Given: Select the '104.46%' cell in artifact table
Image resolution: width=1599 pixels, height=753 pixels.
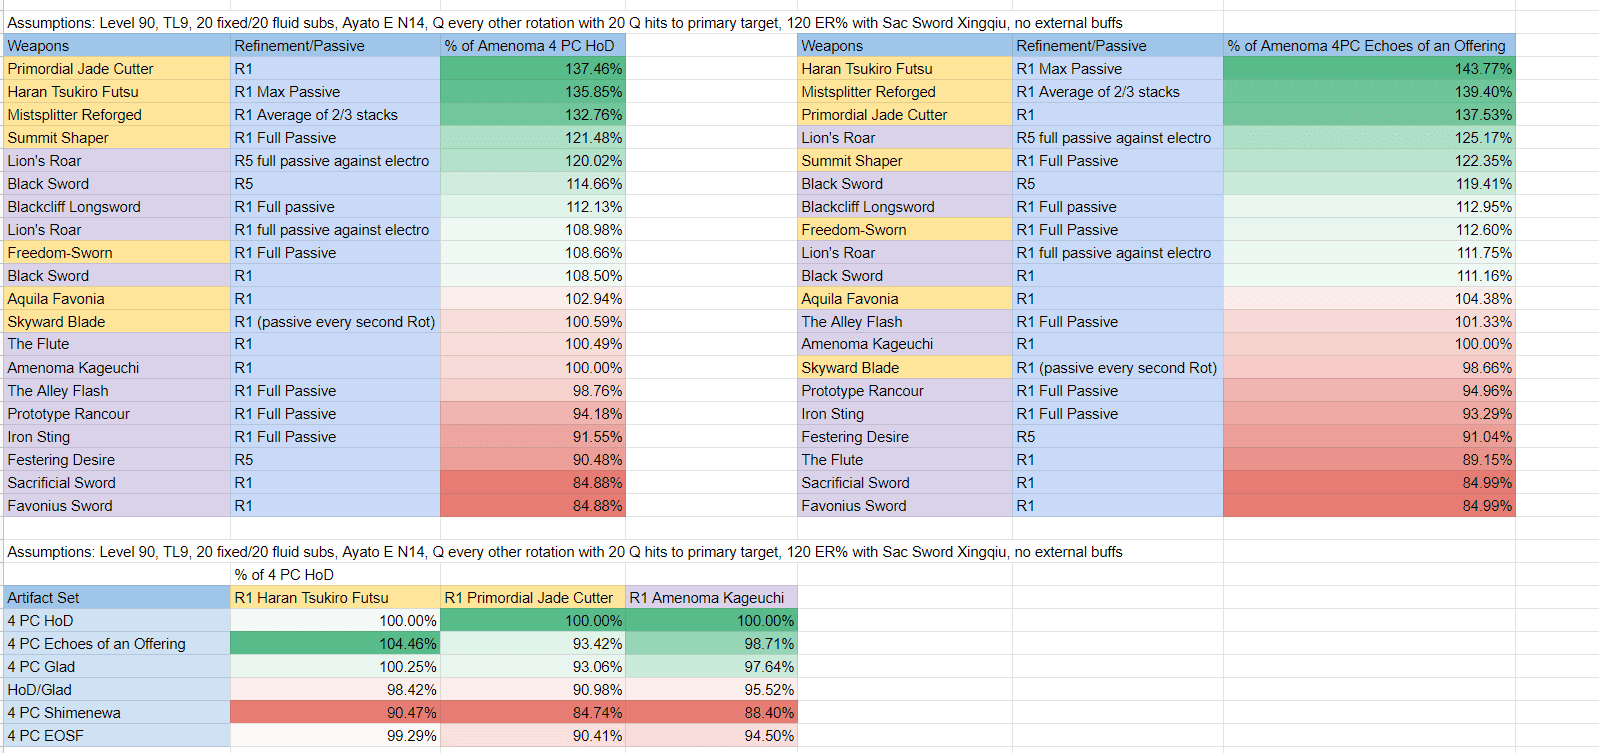Looking at the screenshot, I should 334,644.
